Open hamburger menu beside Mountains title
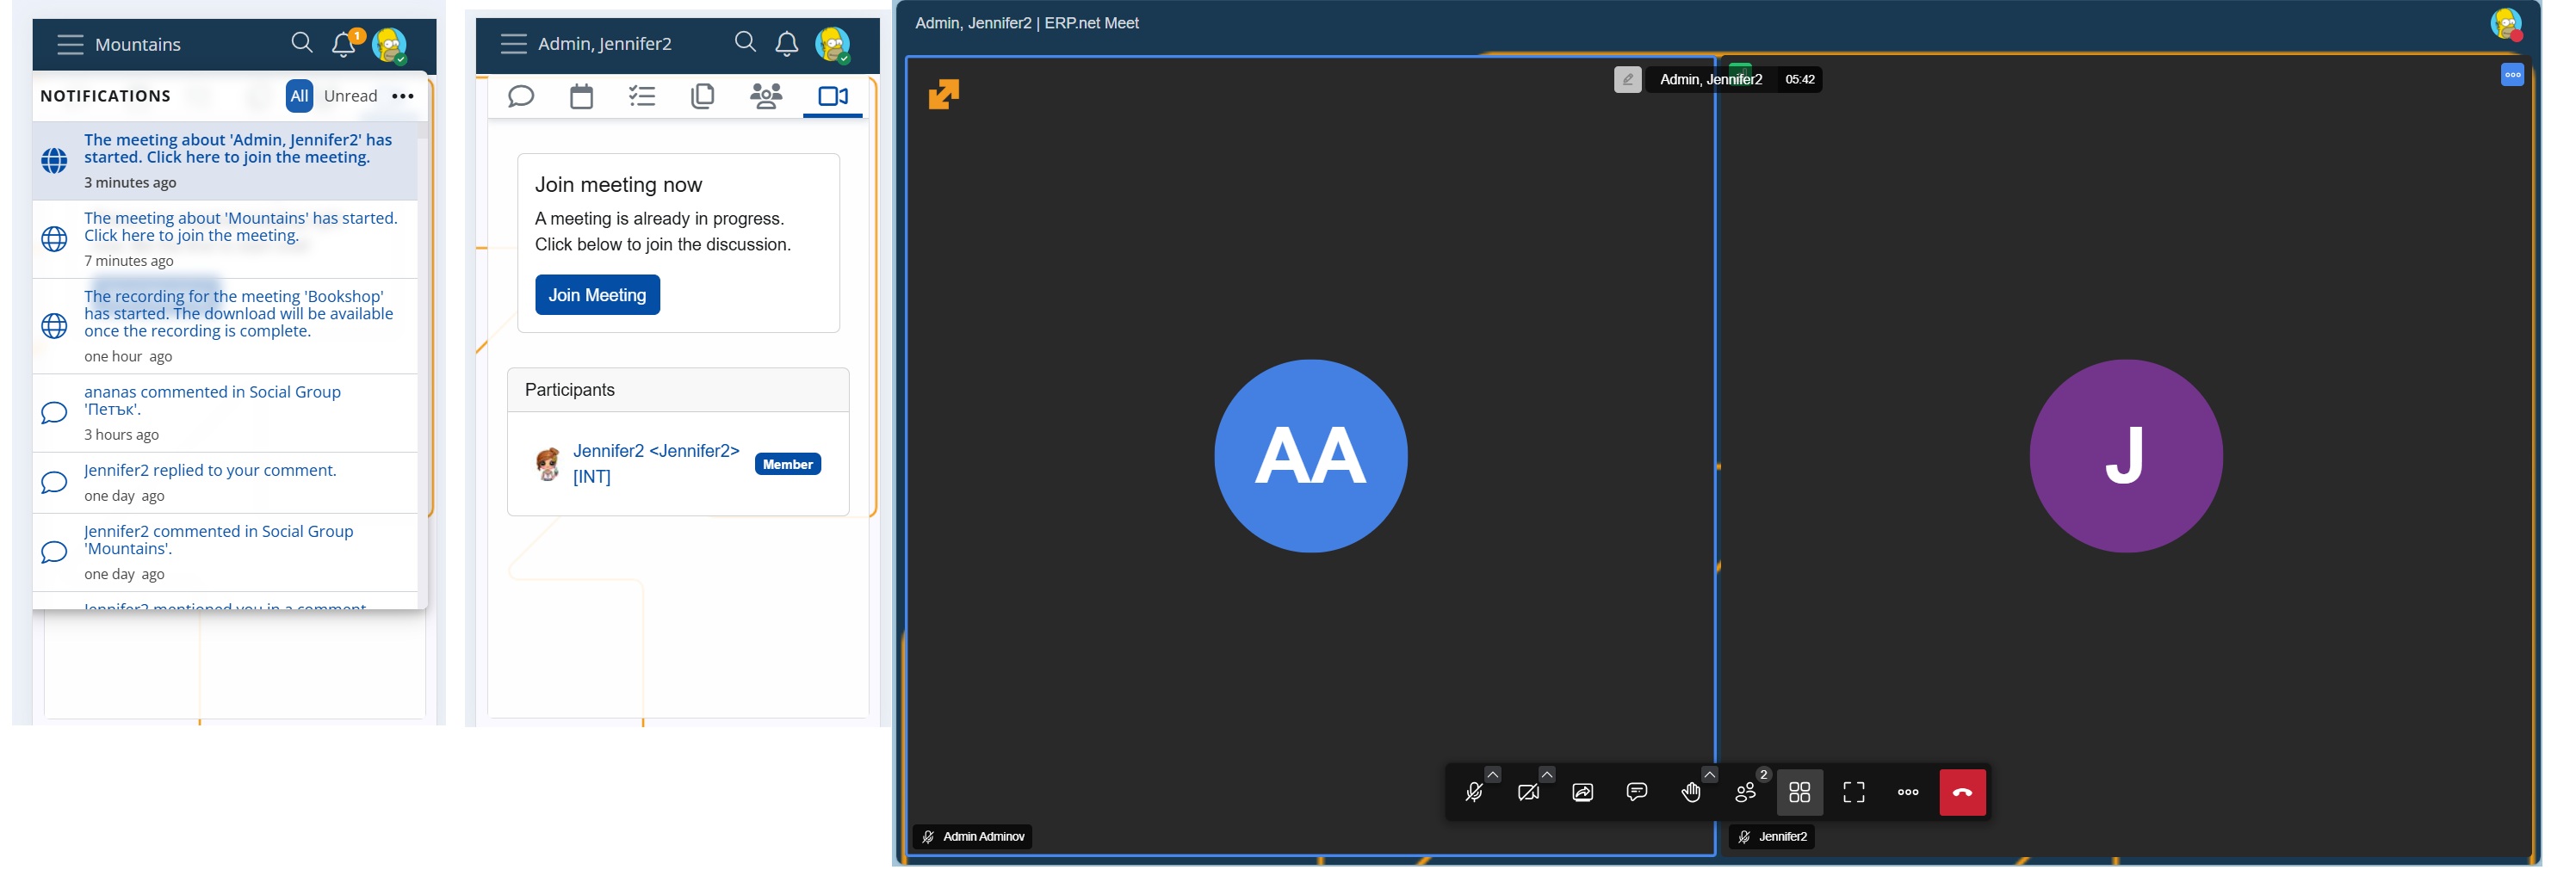The height and width of the screenshot is (876, 2576). coord(70,44)
